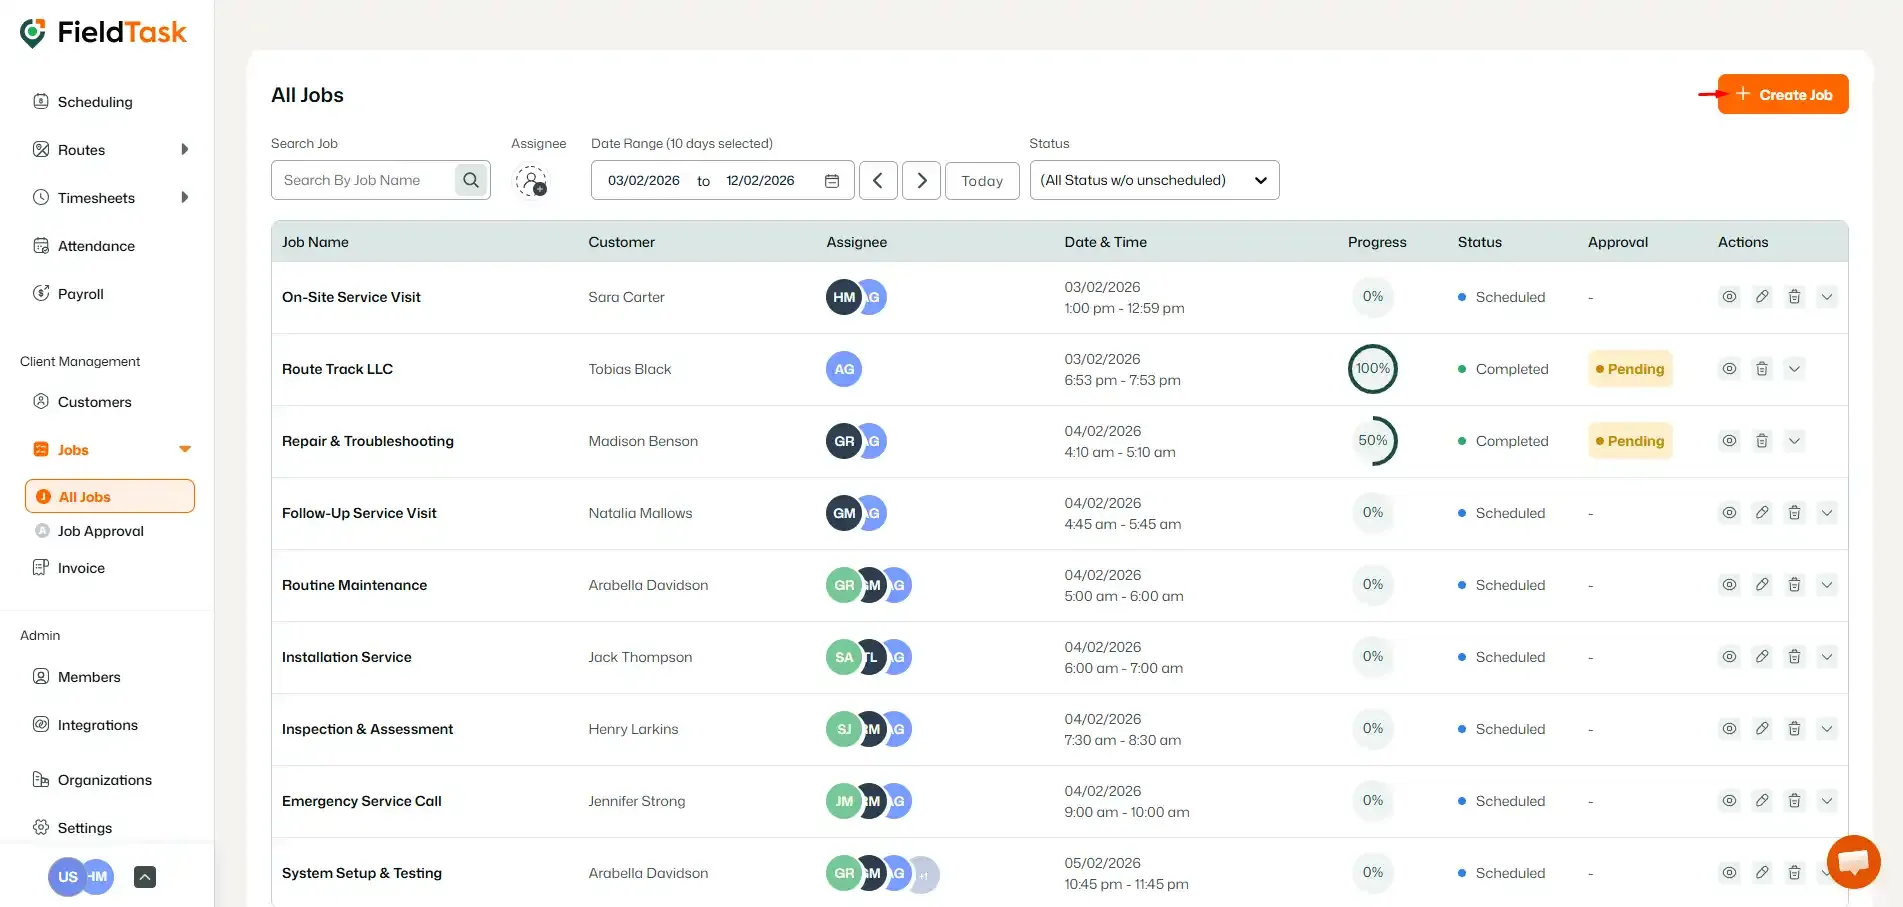
Task: Expand the Routine Maintenance row chevron
Action: (x=1827, y=585)
